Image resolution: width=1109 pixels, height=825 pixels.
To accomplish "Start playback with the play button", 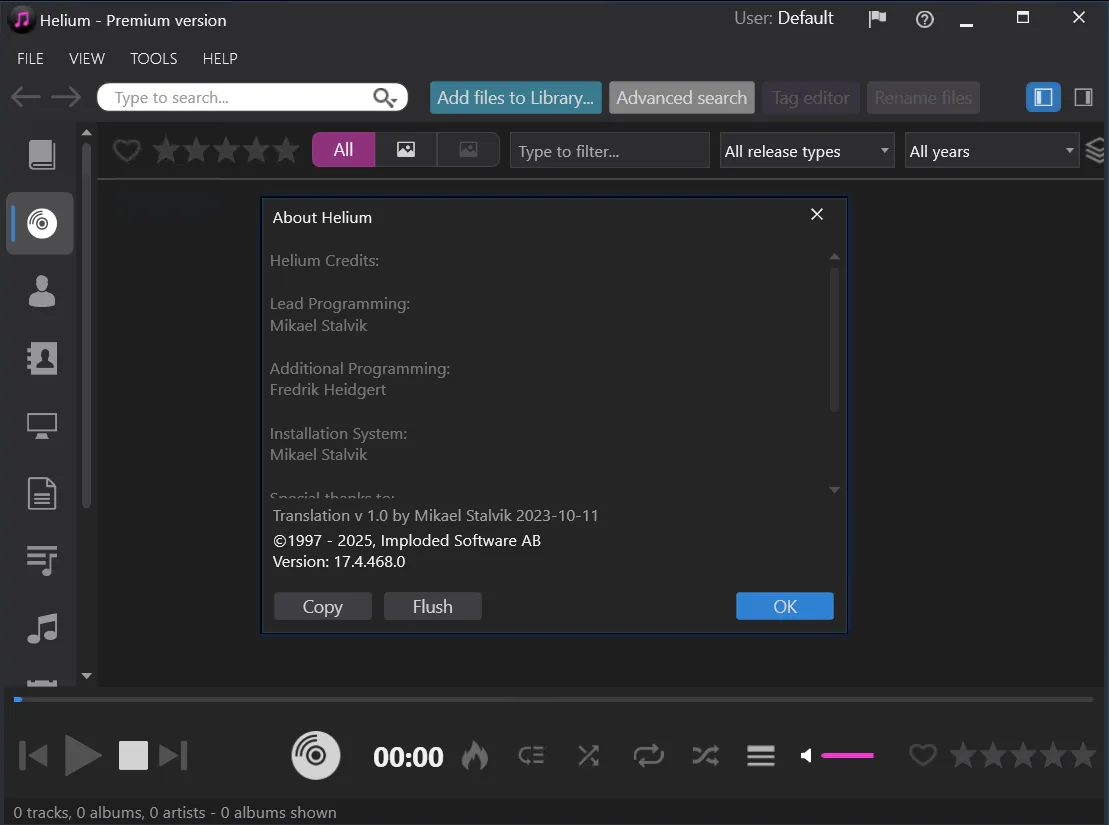I will pyautogui.click(x=83, y=756).
